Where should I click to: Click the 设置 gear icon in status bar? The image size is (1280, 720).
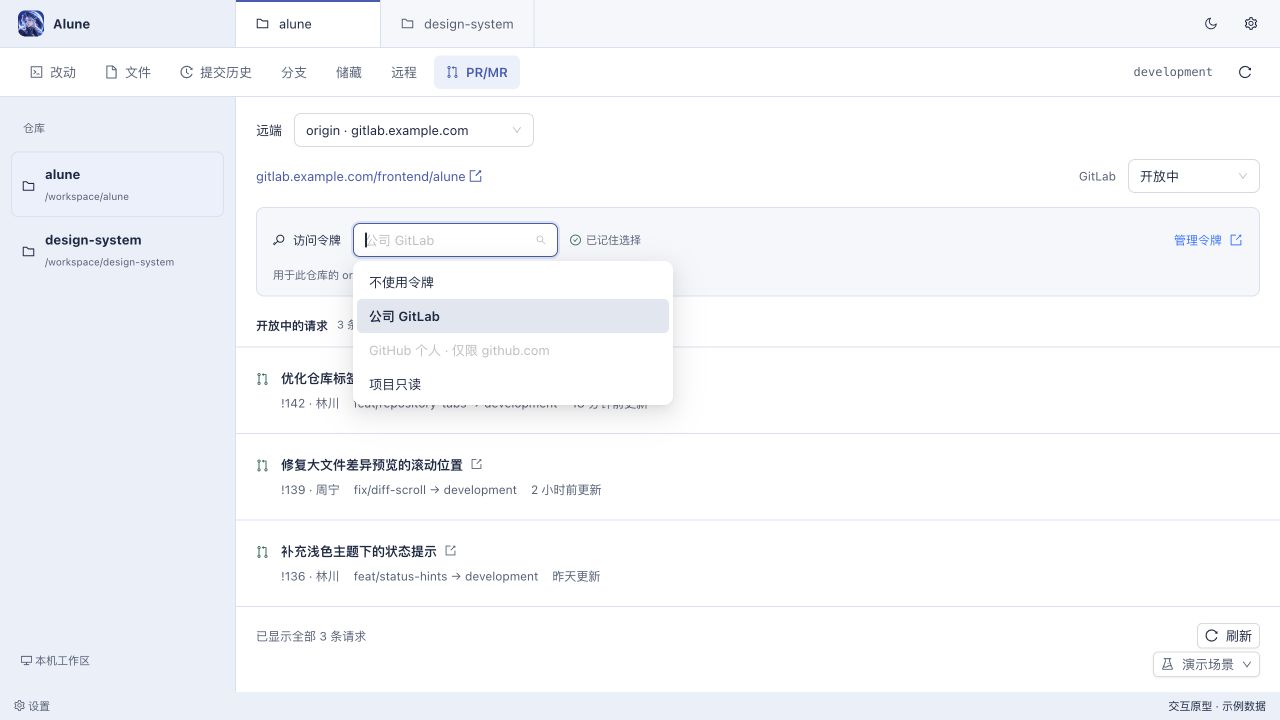19,705
